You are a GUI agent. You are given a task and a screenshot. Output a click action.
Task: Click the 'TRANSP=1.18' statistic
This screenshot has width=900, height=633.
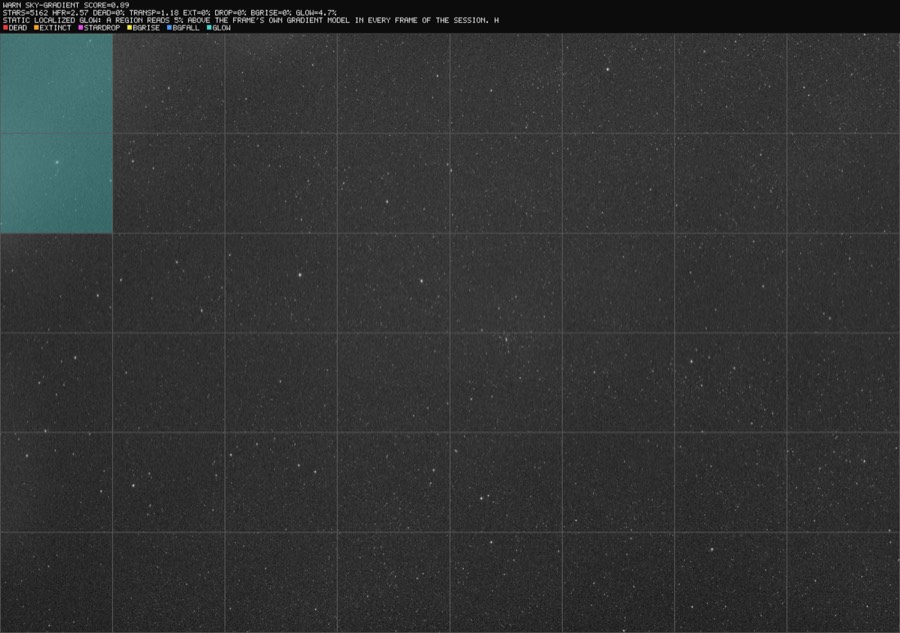pyautogui.click(x=154, y=13)
